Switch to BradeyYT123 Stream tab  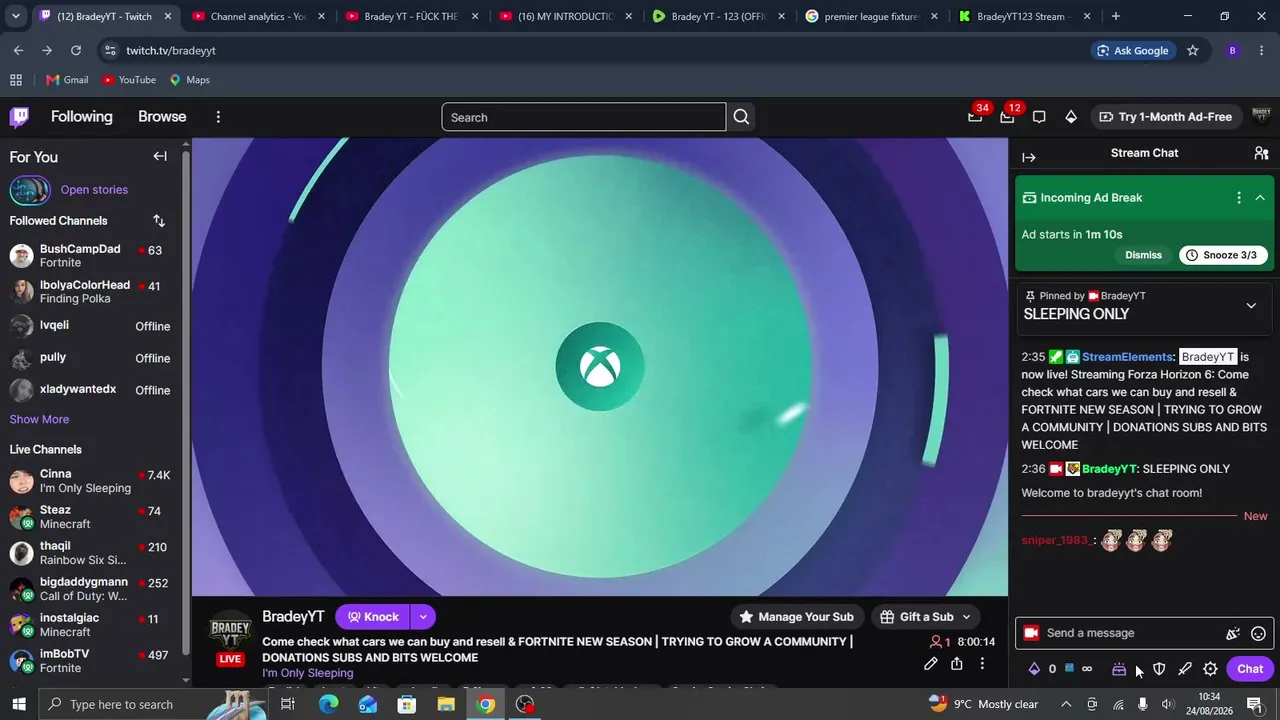point(1022,16)
